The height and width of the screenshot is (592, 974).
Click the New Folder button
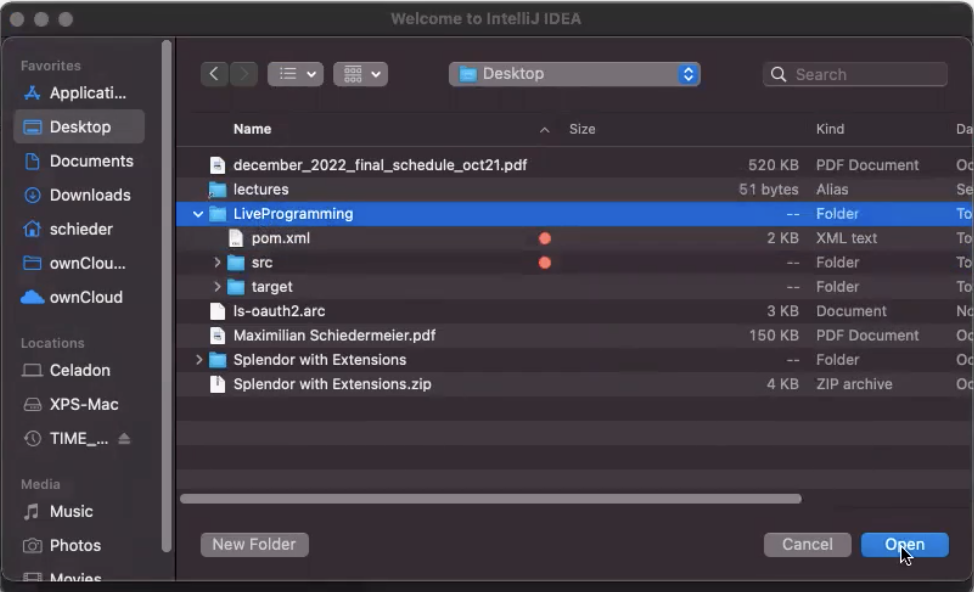pos(254,544)
